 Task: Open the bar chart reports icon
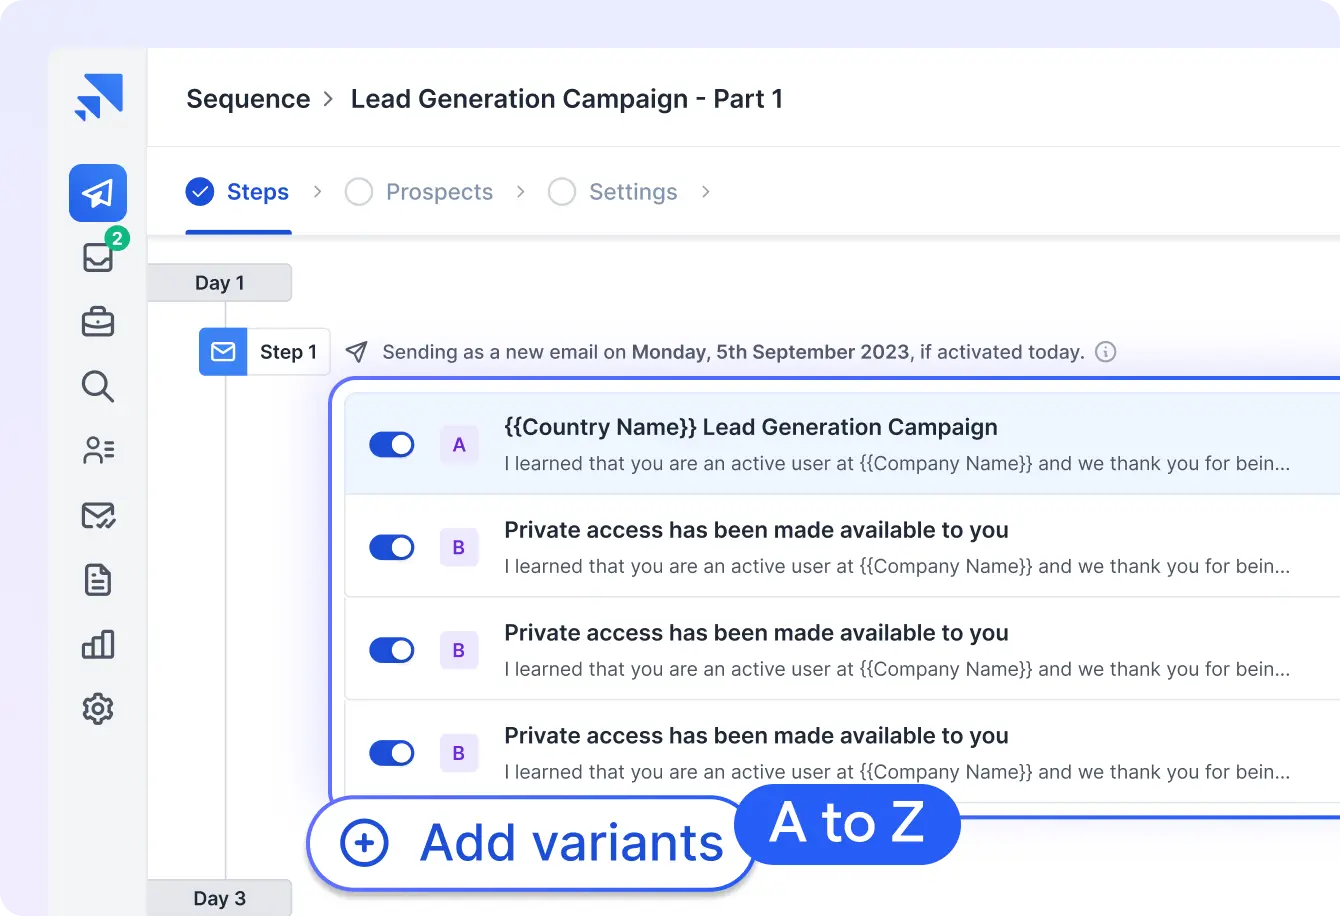98,645
